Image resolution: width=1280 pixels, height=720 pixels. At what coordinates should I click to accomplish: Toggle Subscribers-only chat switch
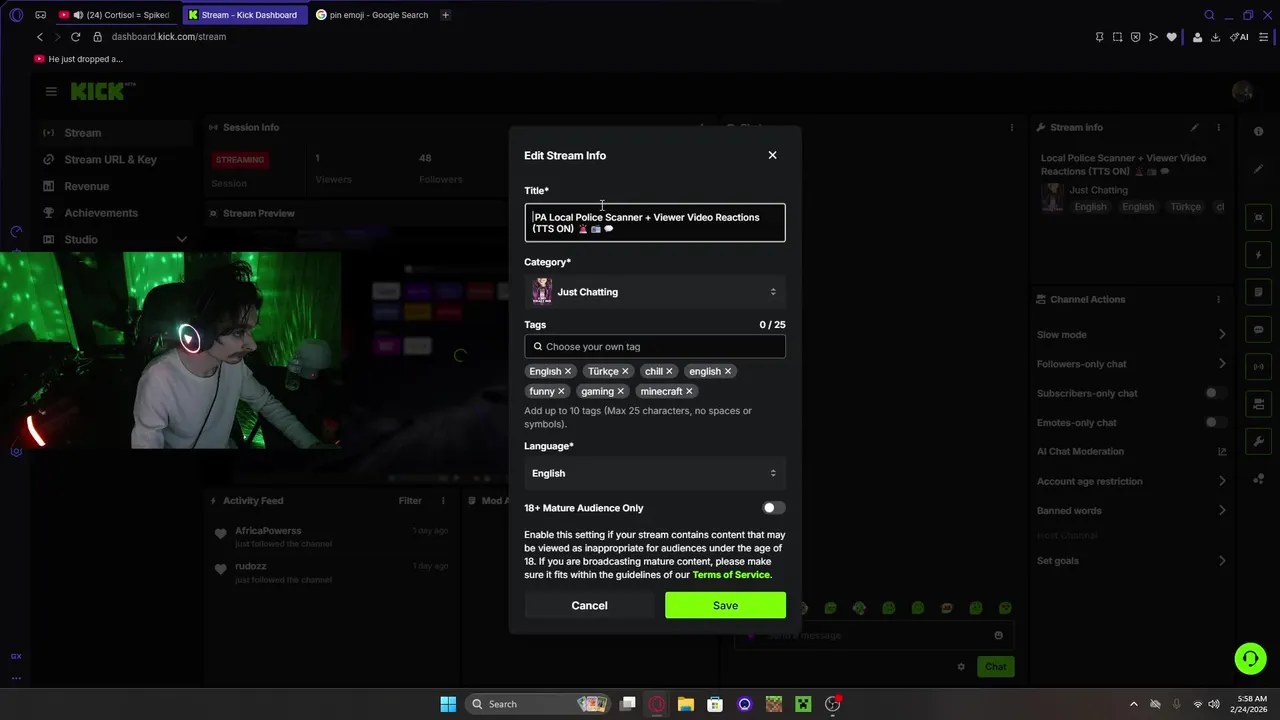[x=1215, y=393]
